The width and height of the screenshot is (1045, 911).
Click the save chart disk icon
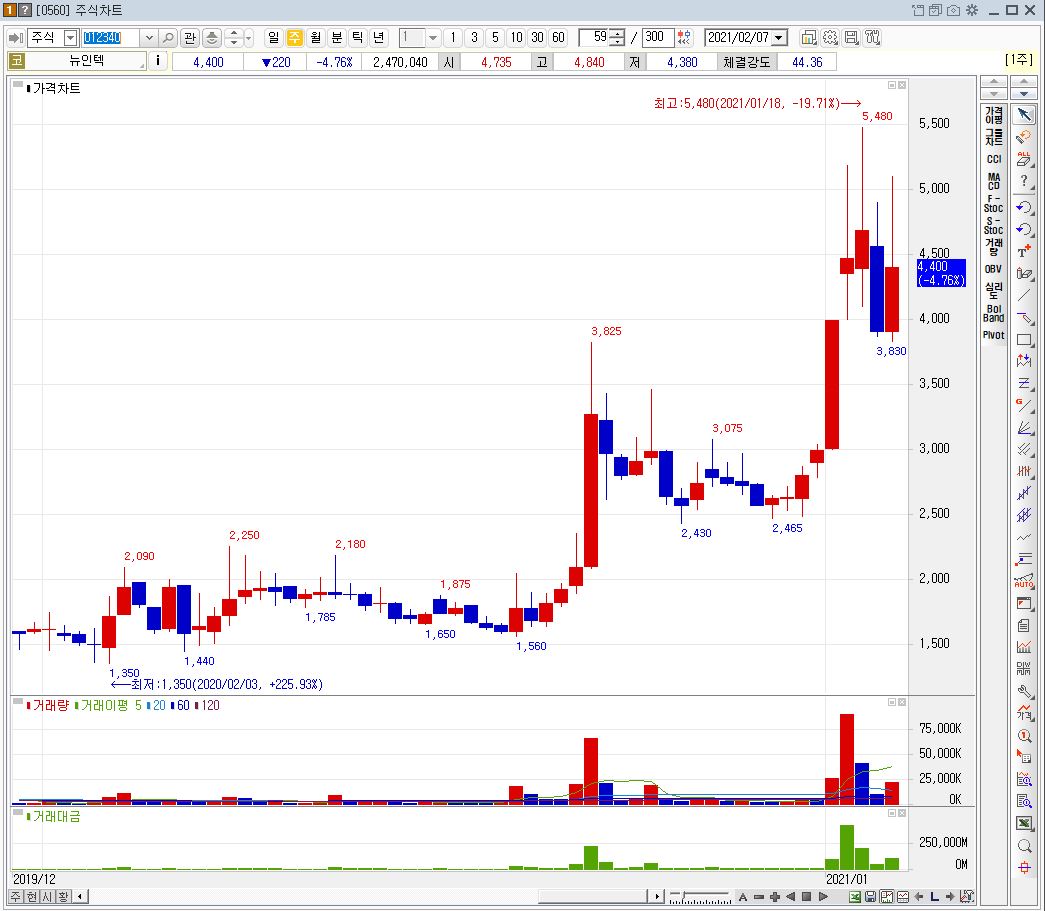point(851,38)
